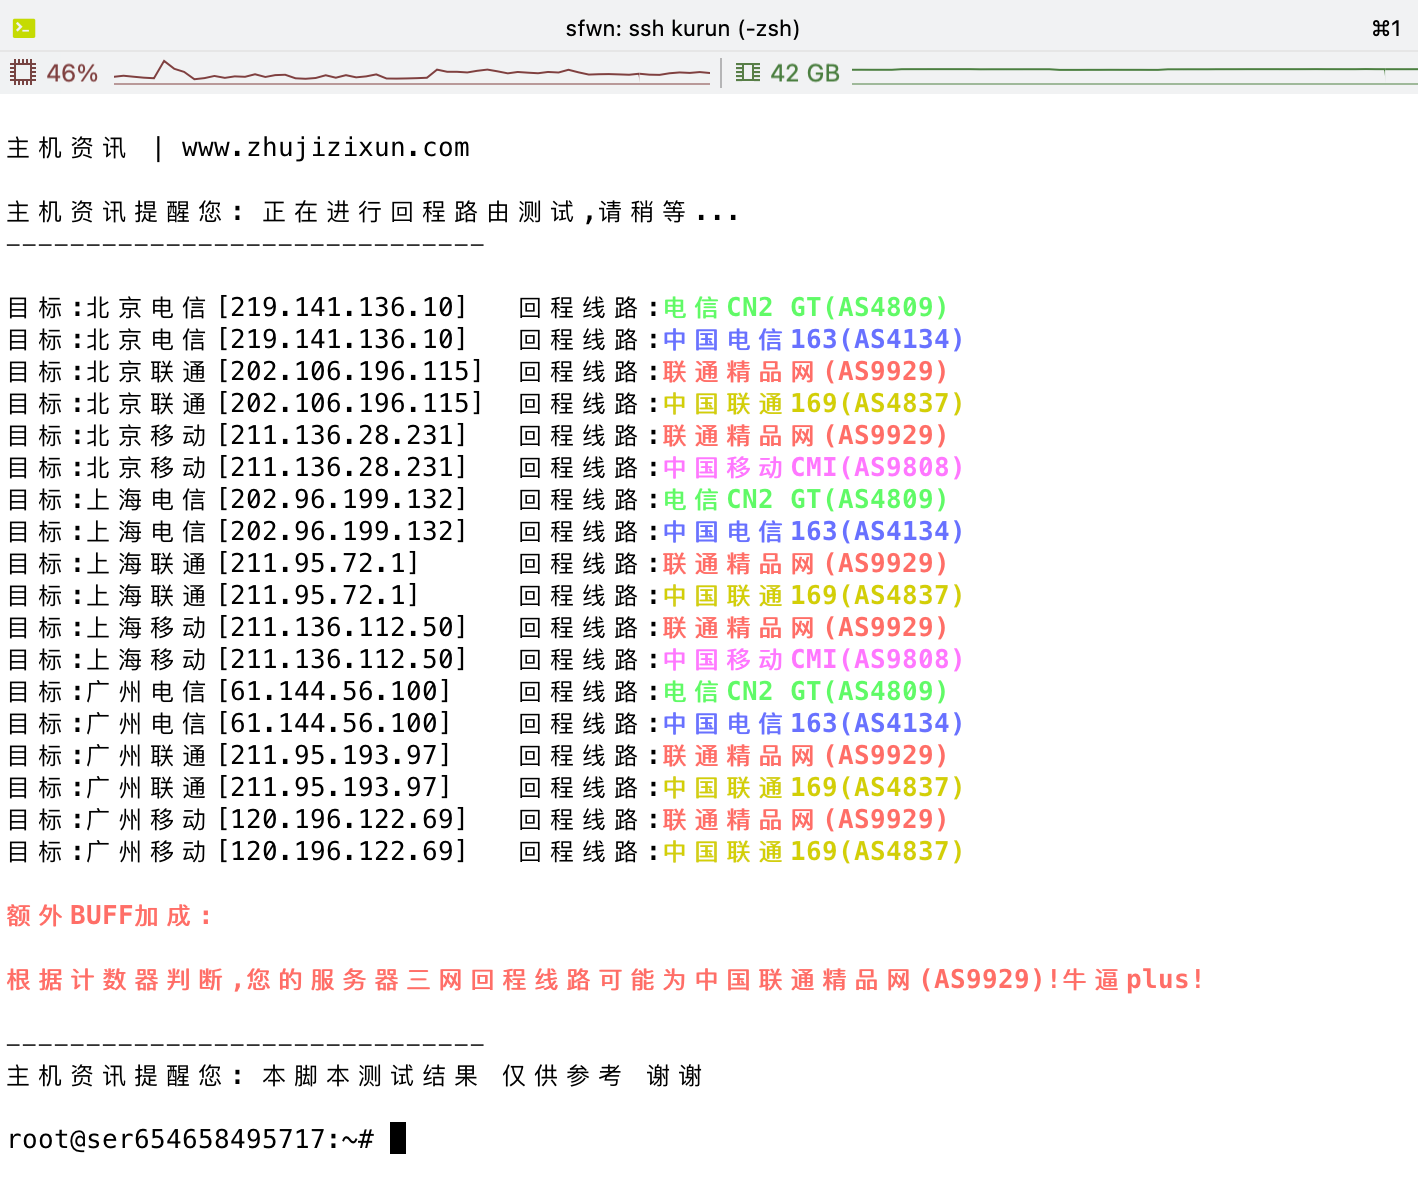Click the red 额外BUFF加成 heading

108,916
